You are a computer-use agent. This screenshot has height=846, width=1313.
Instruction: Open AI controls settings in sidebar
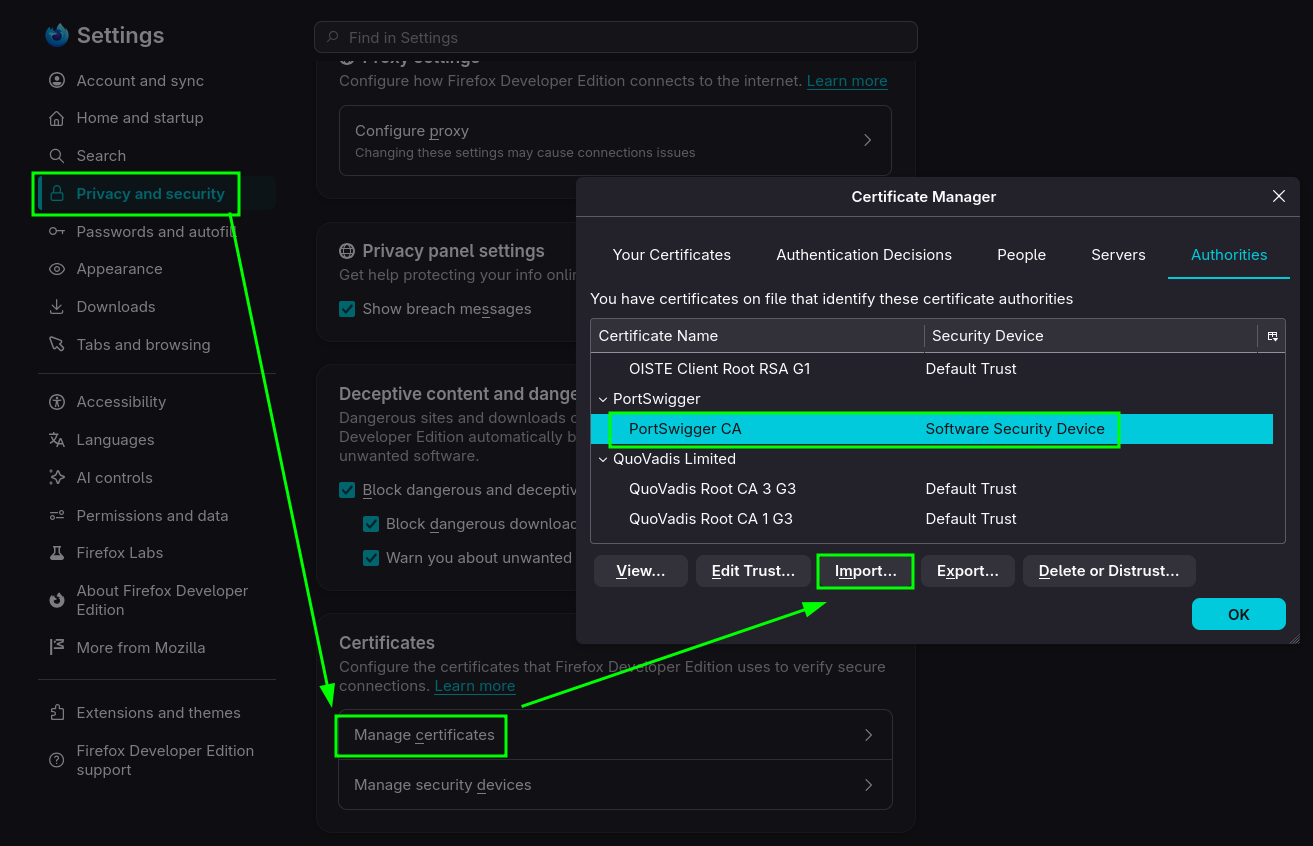point(114,478)
